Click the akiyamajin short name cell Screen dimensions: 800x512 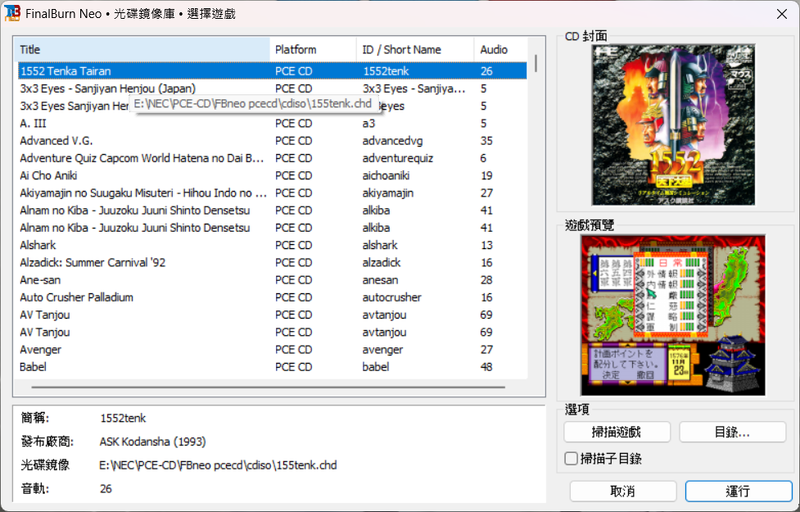tap(388, 192)
